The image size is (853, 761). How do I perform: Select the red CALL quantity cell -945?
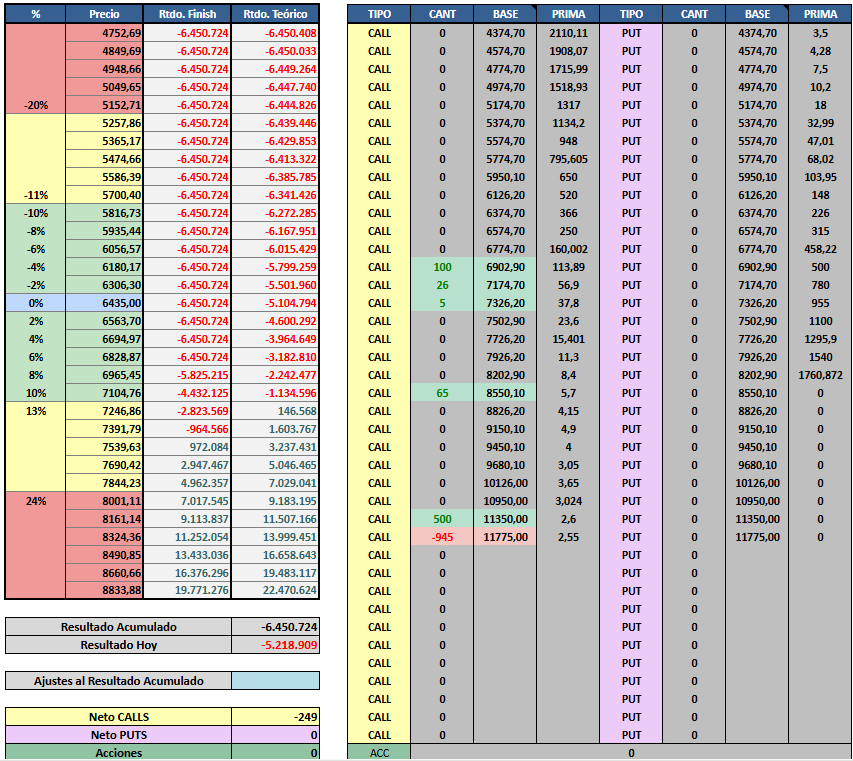tap(442, 537)
